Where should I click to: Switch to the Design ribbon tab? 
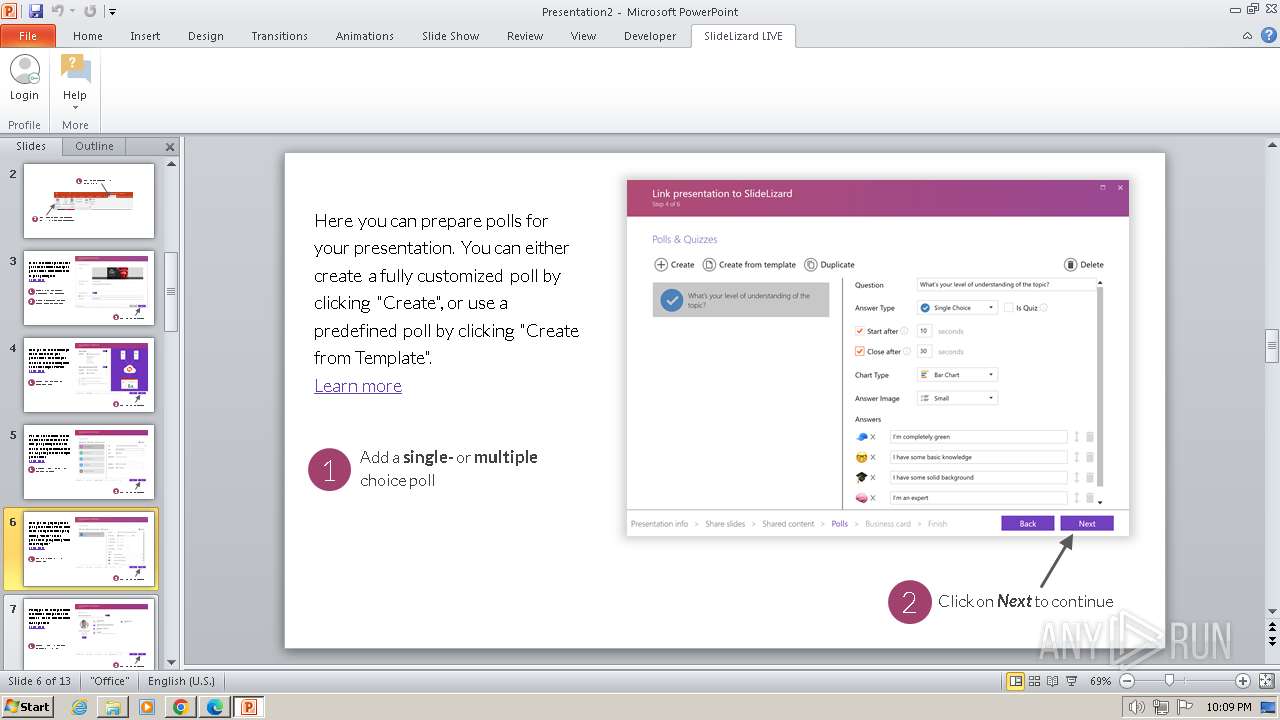click(206, 36)
